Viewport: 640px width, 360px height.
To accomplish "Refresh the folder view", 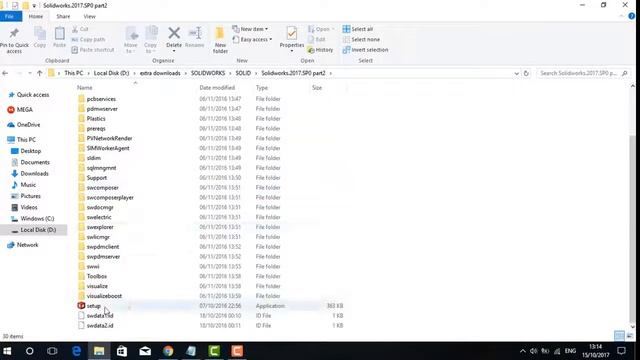I will pyautogui.click(x=526, y=73).
